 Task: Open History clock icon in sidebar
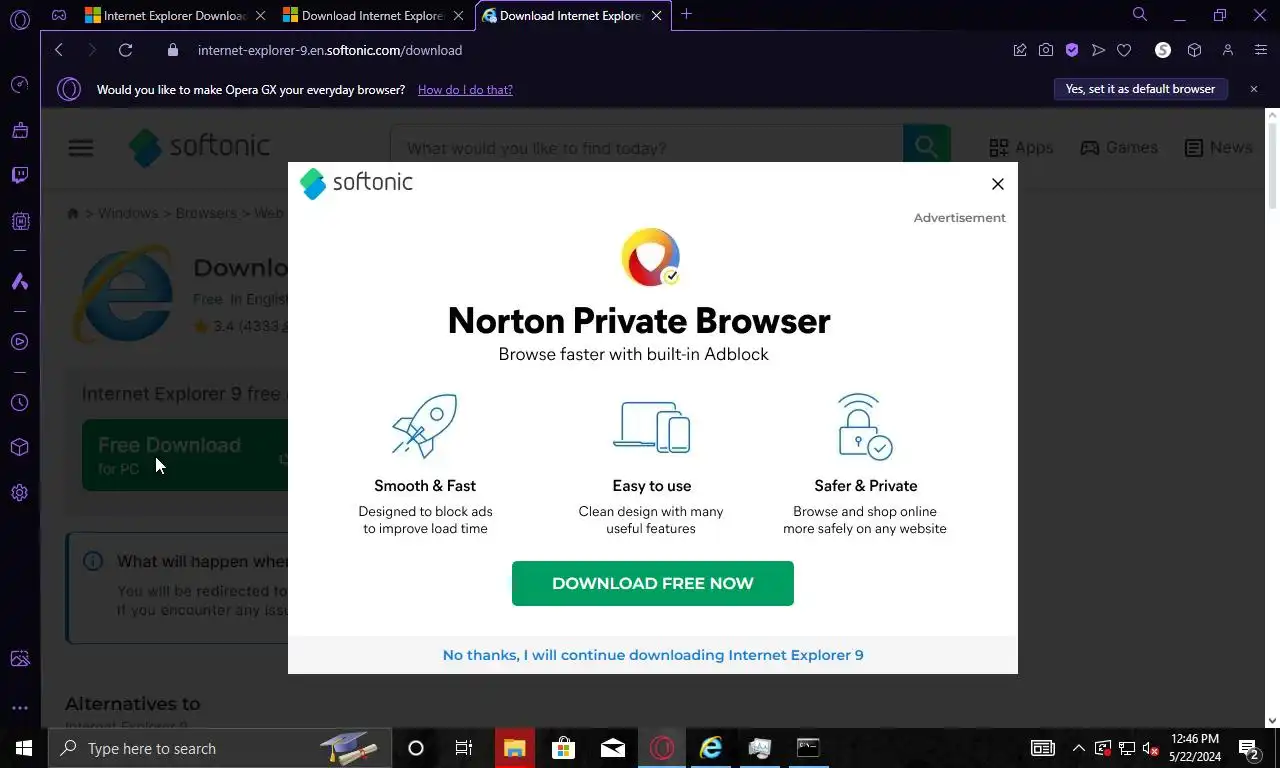(x=19, y=403)
